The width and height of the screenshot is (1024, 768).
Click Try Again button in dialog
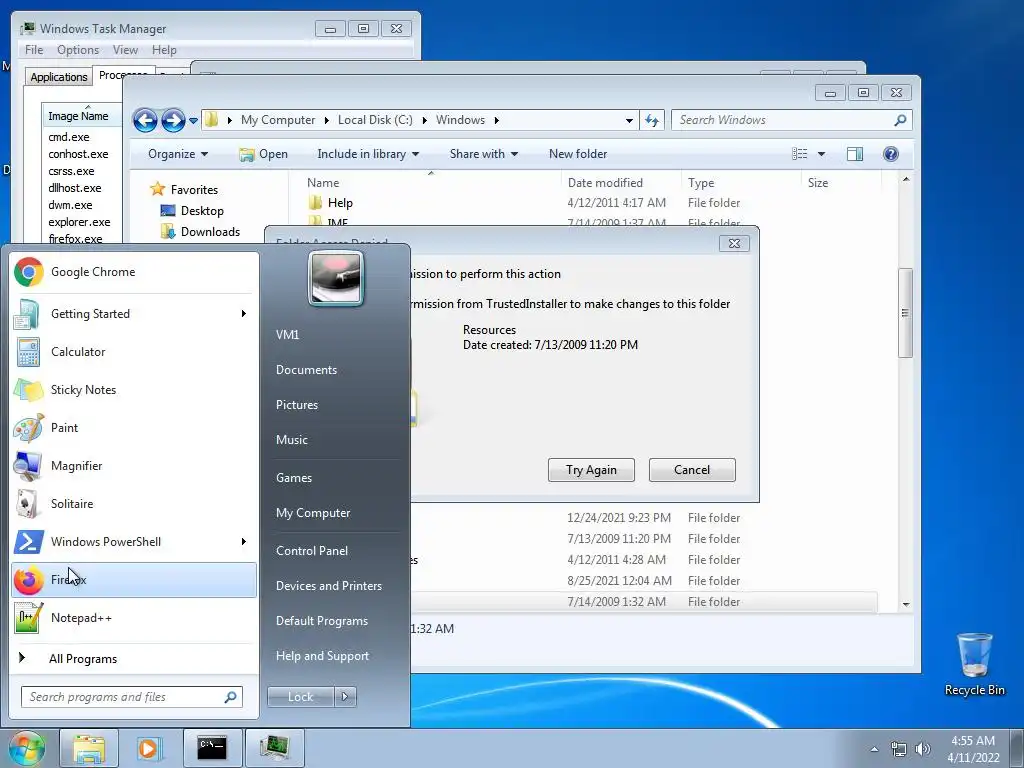(591, 470)
